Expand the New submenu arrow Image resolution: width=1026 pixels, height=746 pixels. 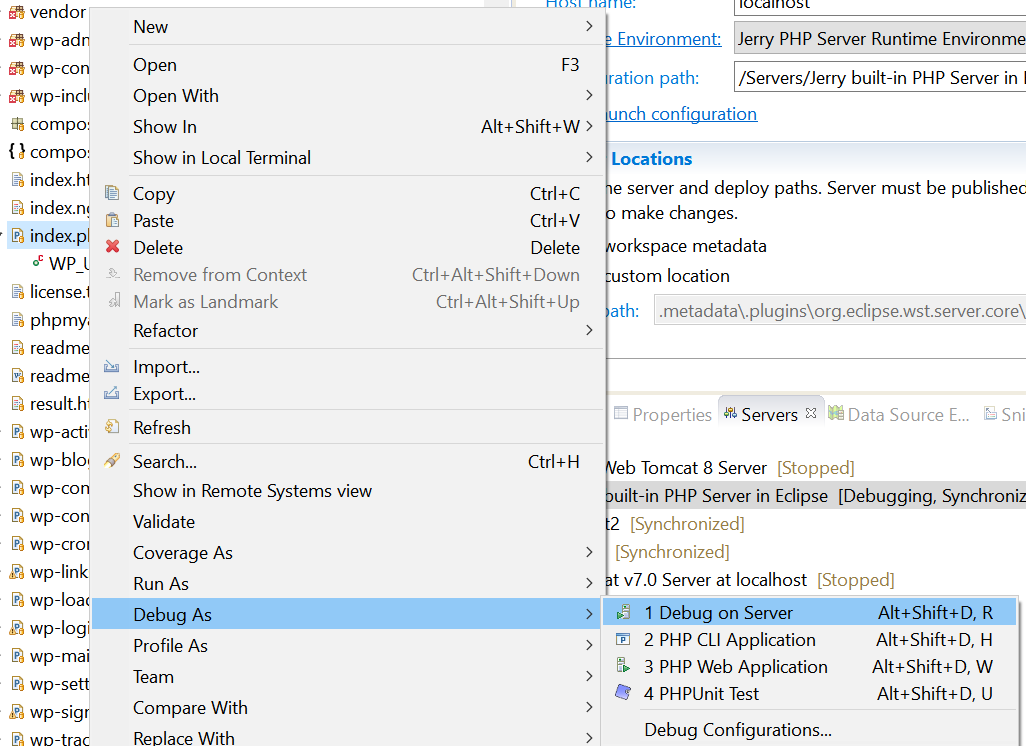pos(589,26)
